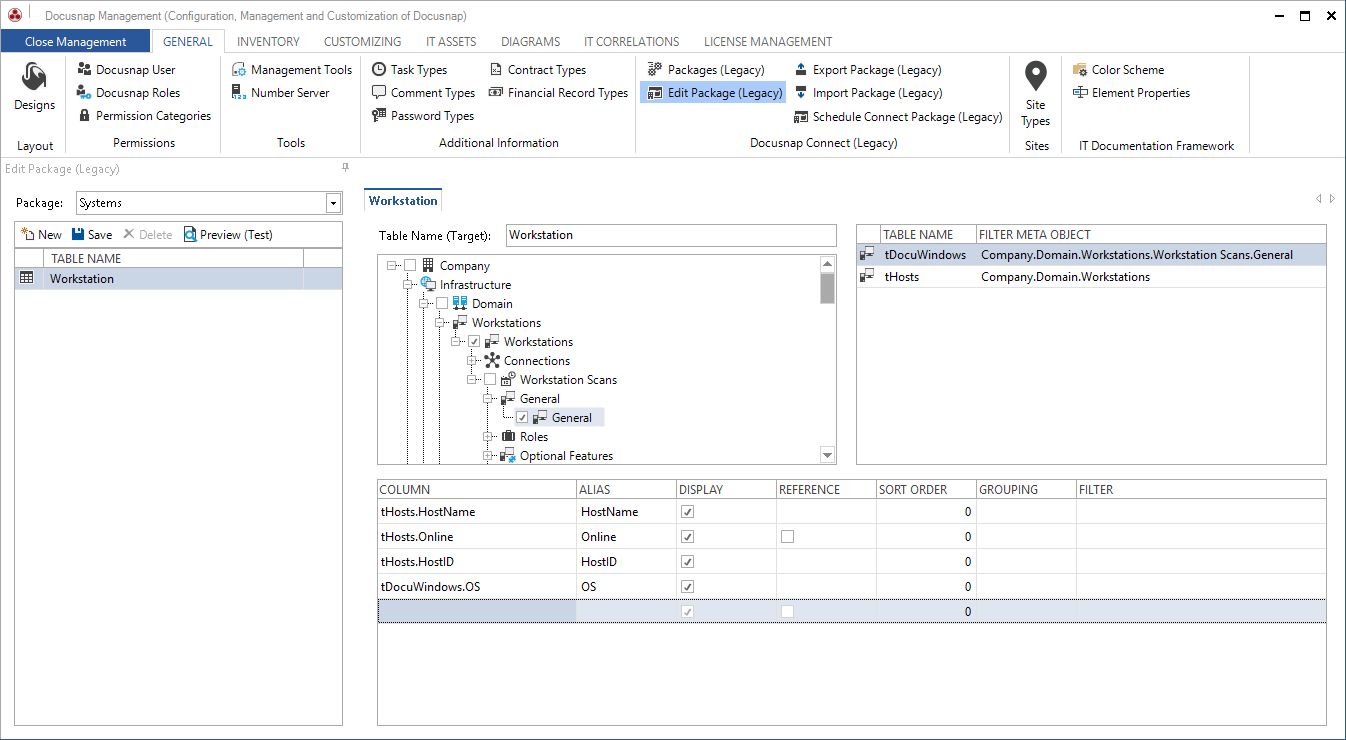Open Packages (Legacy)
1346x740 pixels.
click(x=706, y=70)
